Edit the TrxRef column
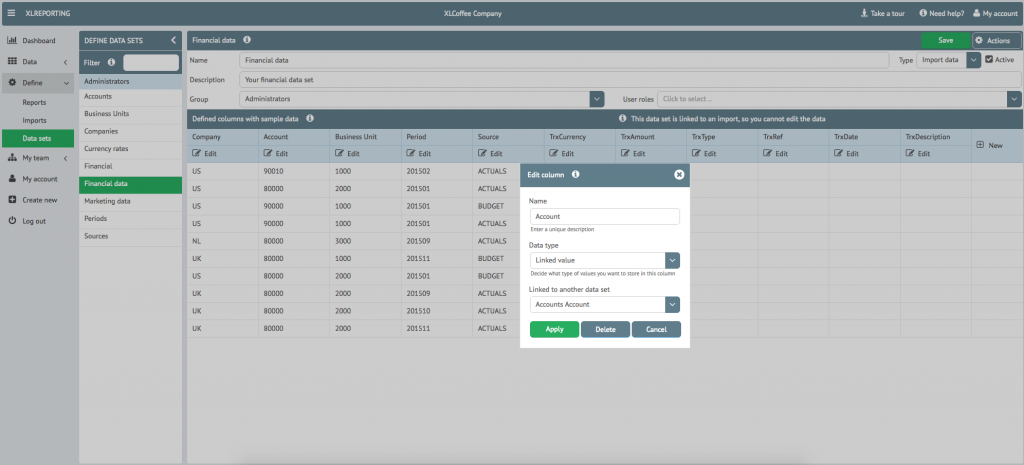1024x465 pixels. [775, 154]
